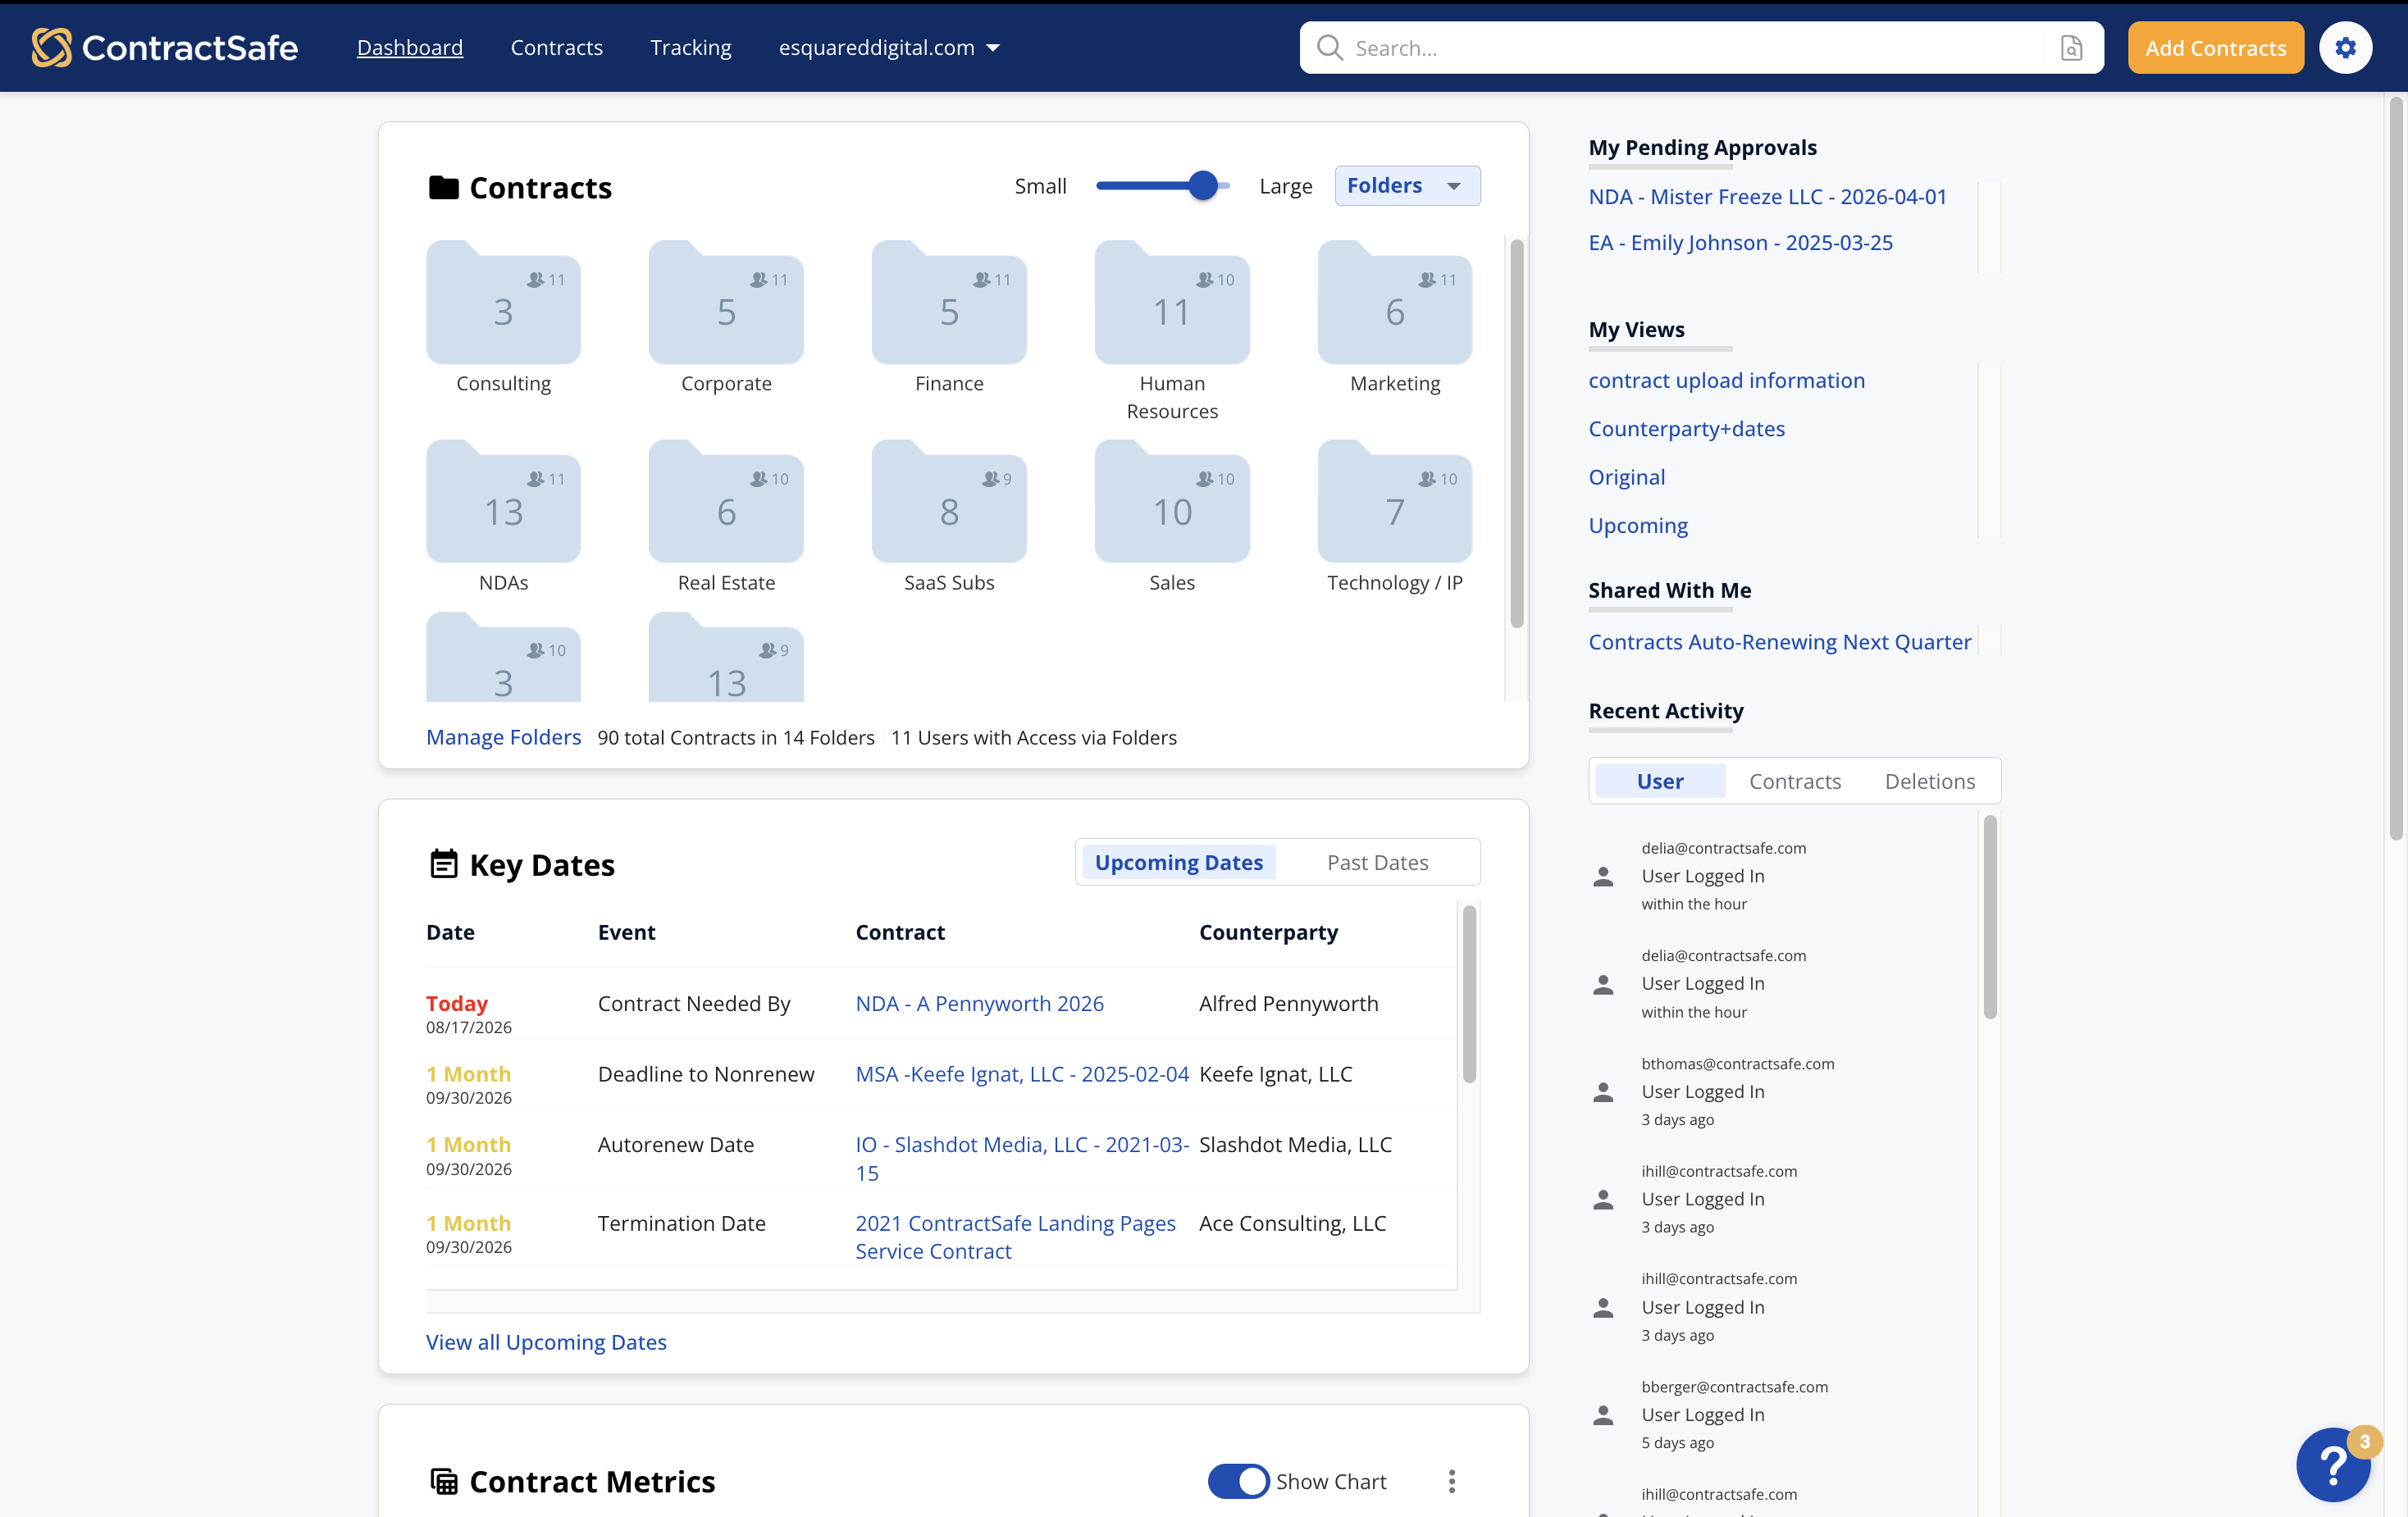Open the Folders view dropdown

coord(1407,186)
